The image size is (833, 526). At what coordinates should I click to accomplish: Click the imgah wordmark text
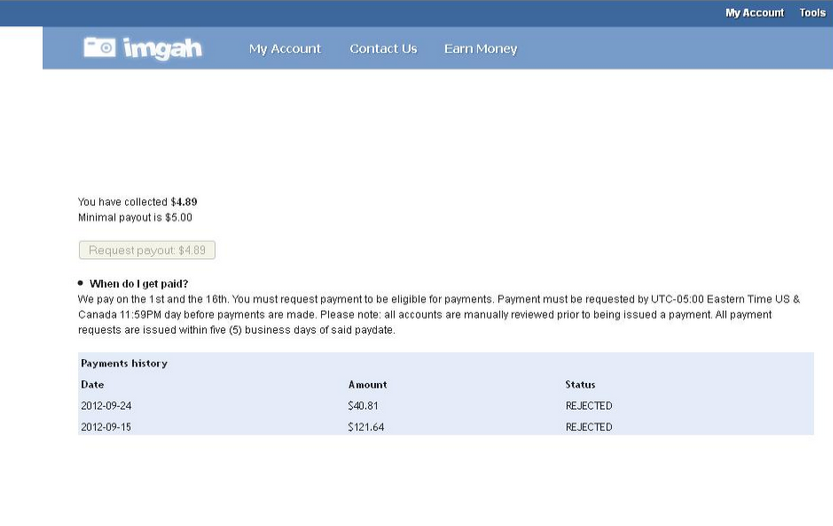pos(163,49)
